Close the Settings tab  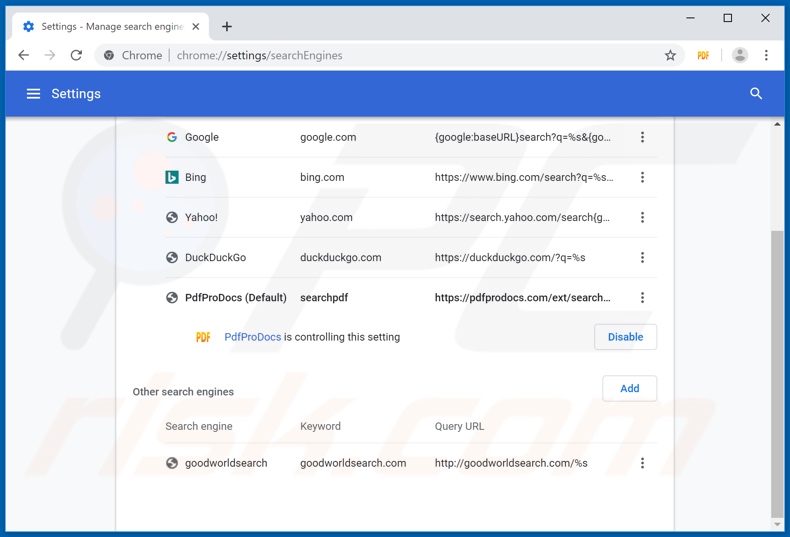point(196,27)
